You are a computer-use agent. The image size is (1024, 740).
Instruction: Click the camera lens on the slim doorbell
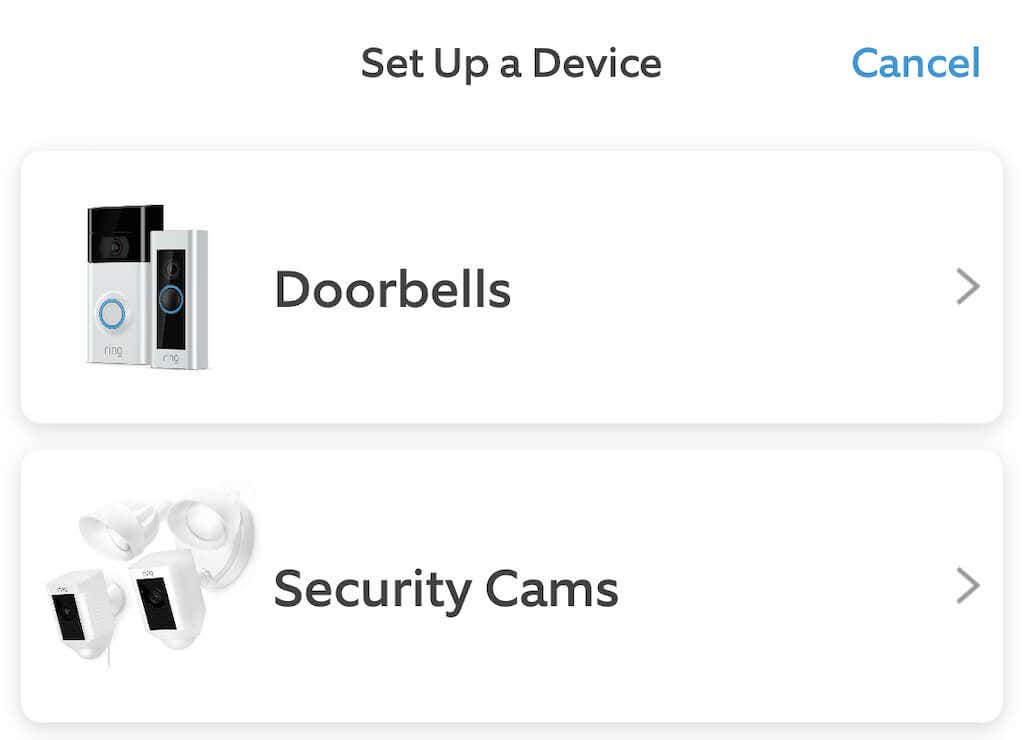(x=172, y=269)
